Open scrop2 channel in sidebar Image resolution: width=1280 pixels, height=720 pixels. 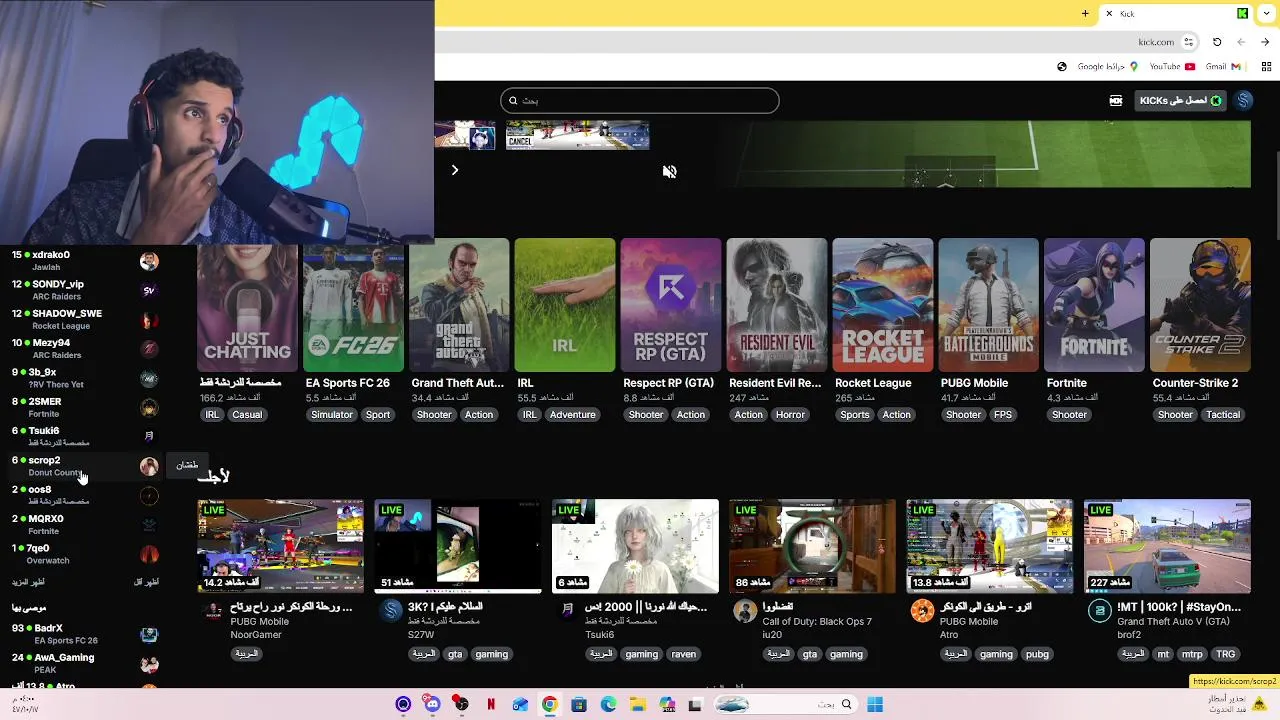[85, 466]
